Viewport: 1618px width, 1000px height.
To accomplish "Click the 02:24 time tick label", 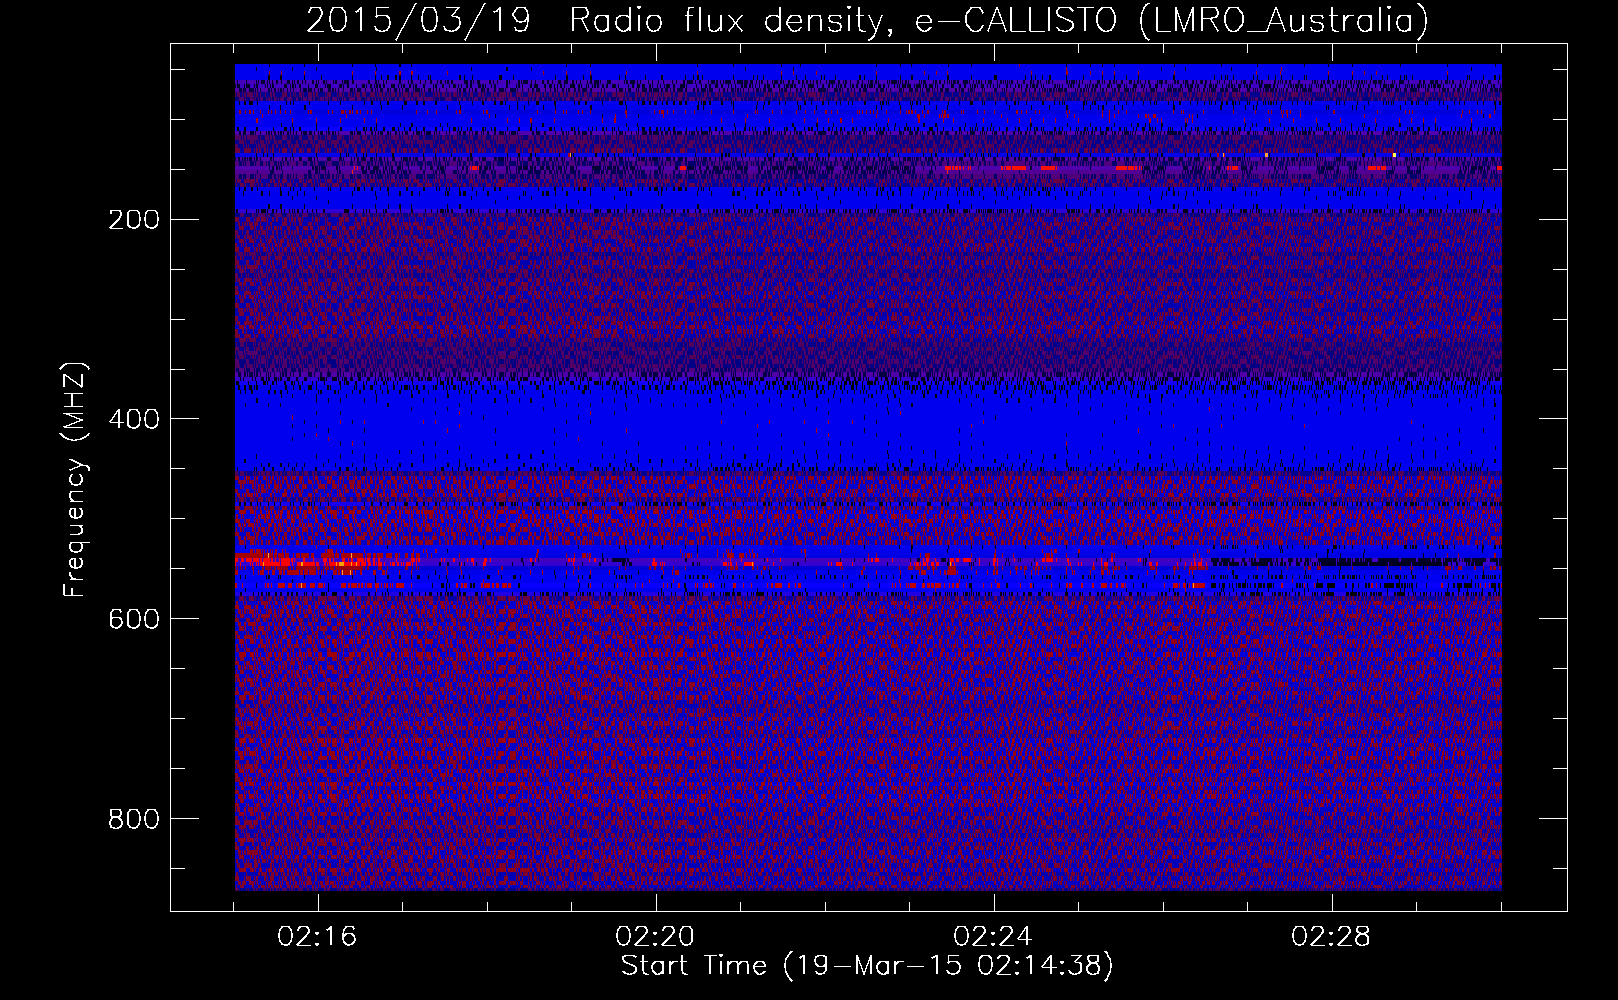I will [994, 937].
